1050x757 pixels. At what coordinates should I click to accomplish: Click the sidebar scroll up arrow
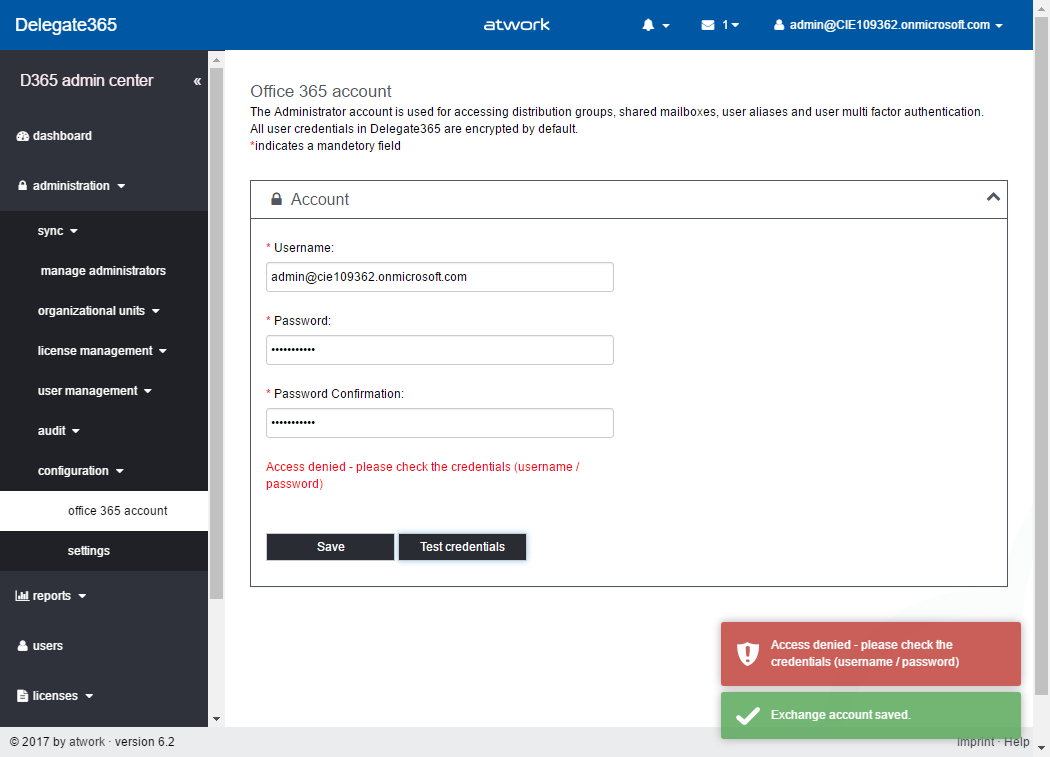click(x=216, y=60)
